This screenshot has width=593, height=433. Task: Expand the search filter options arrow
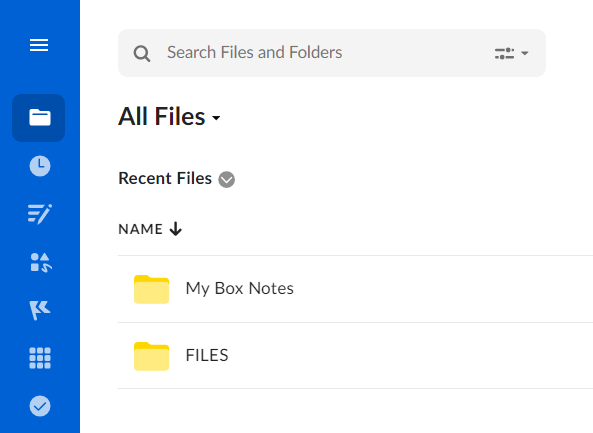pyautogui.click(x=524, y=53)
